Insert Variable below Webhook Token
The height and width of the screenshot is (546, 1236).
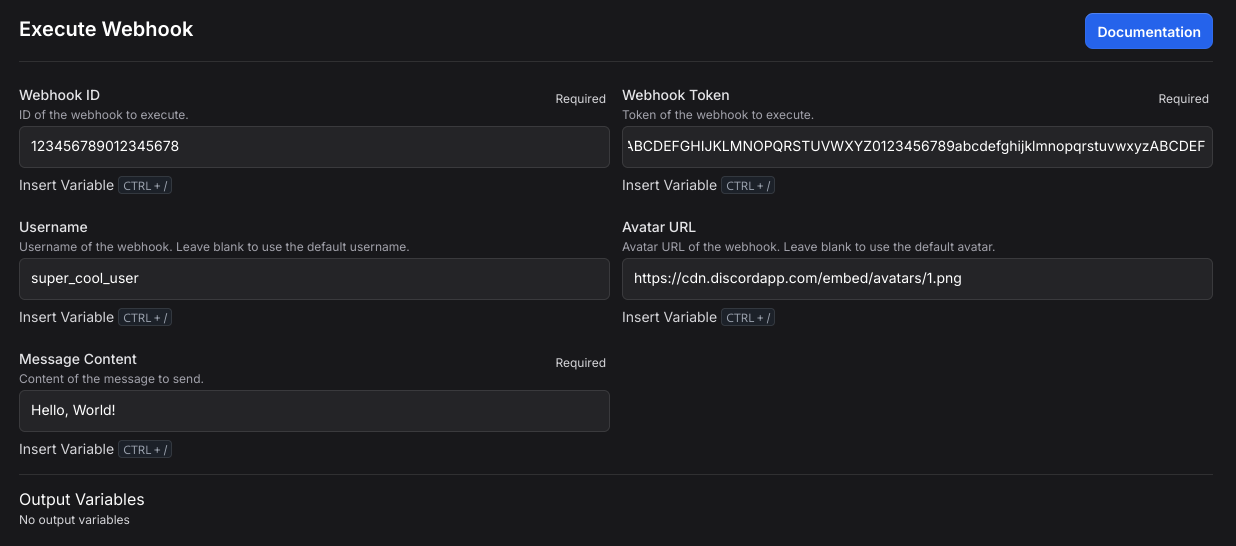pos(669,185)
